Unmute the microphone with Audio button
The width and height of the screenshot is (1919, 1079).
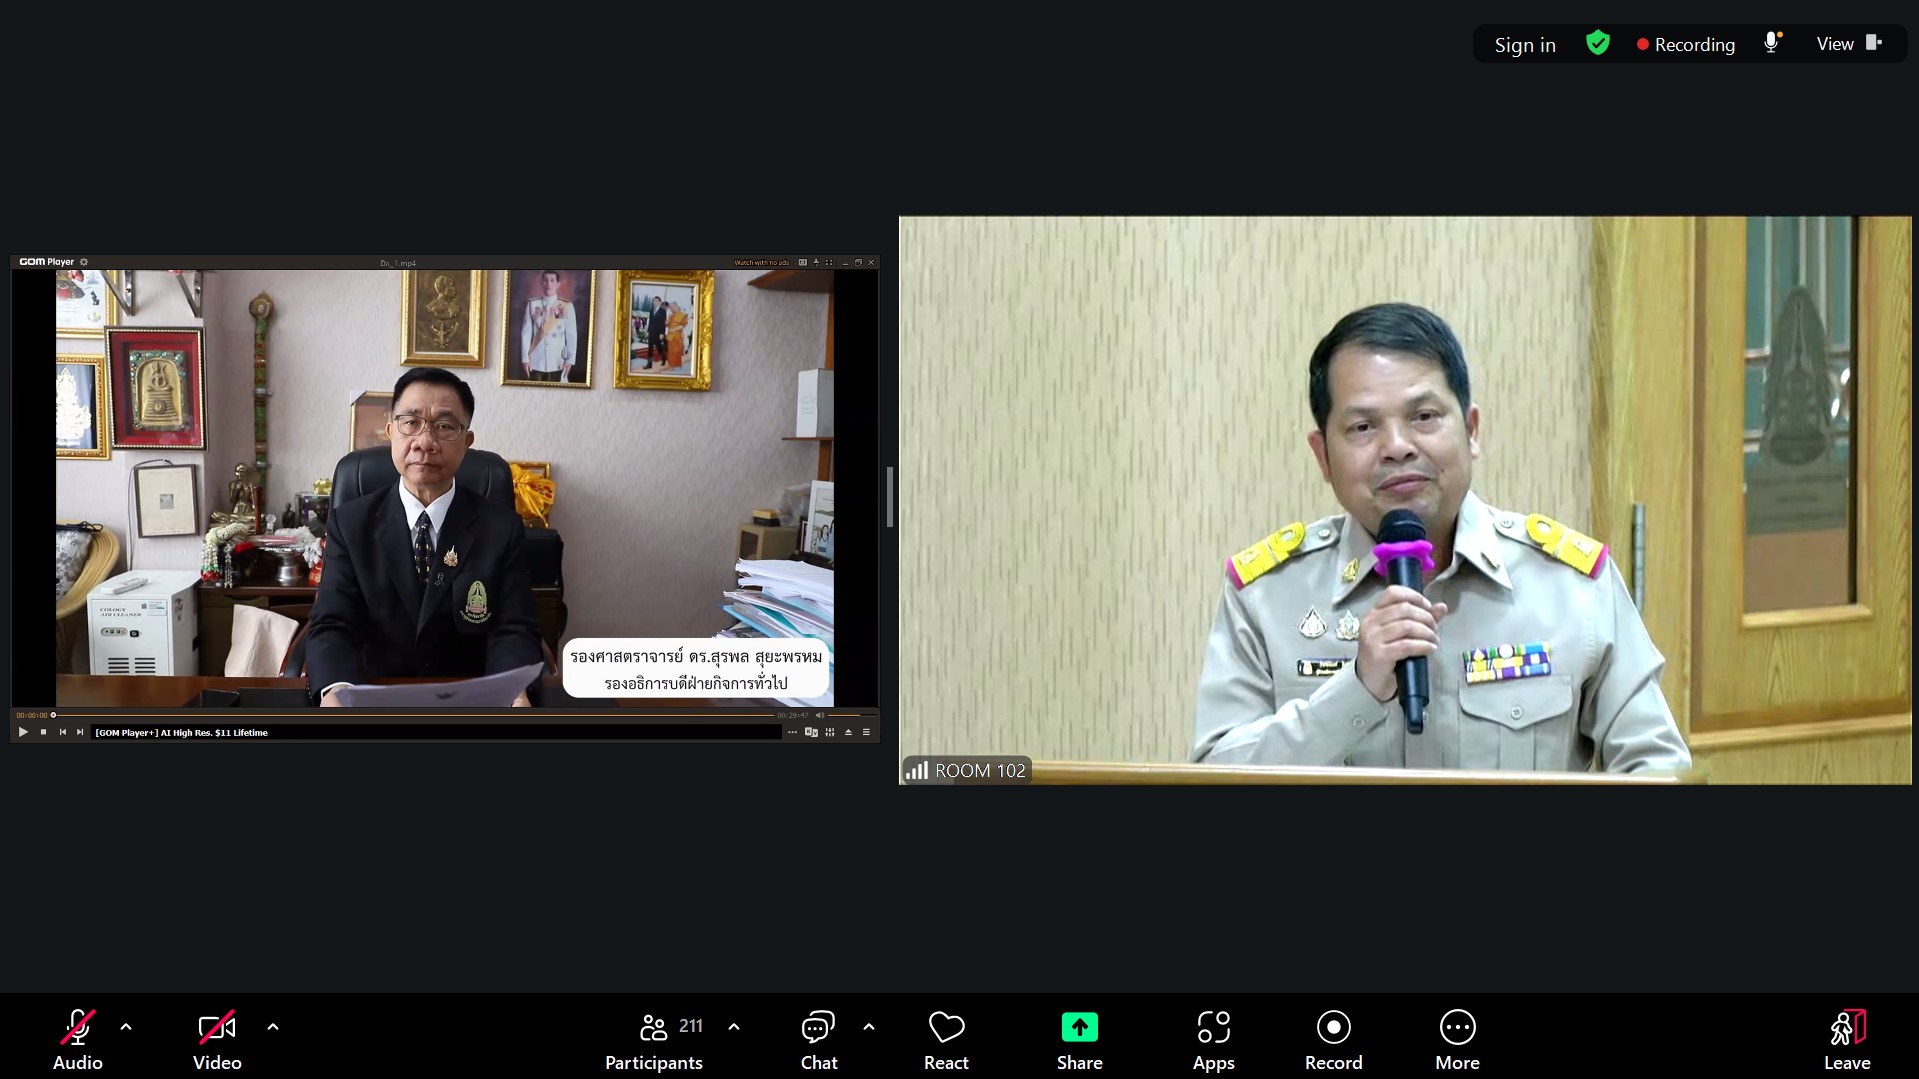point(77,1040)
